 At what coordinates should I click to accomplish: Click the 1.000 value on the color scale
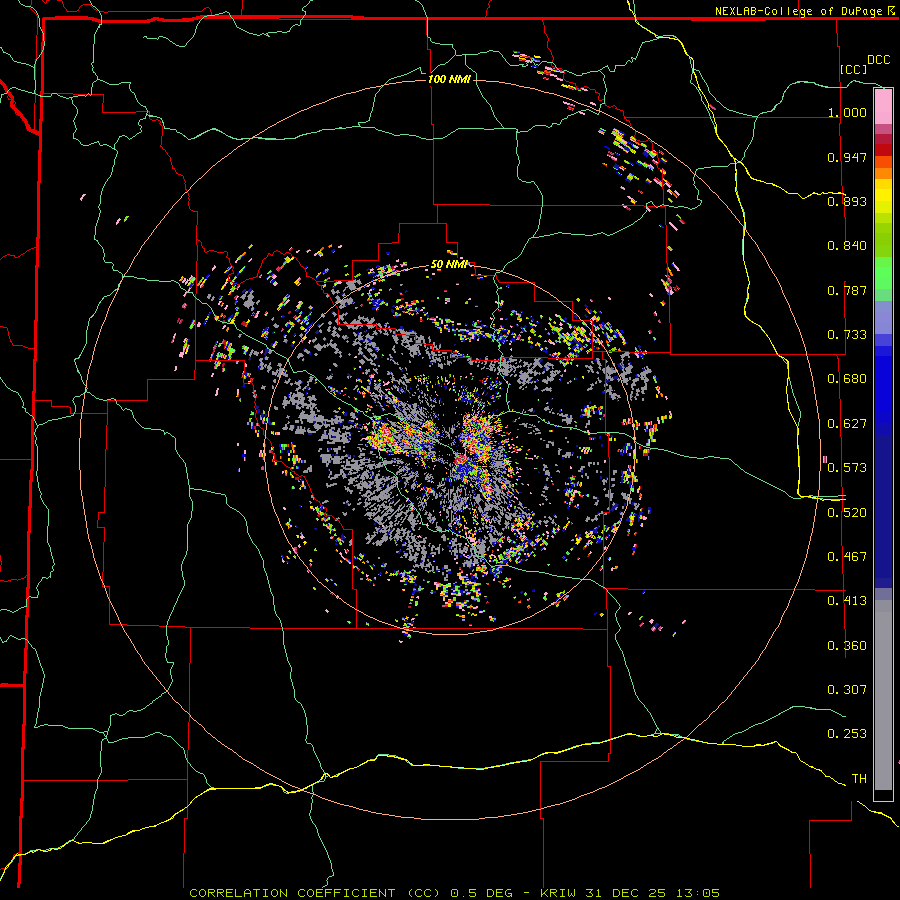(847, 112)
